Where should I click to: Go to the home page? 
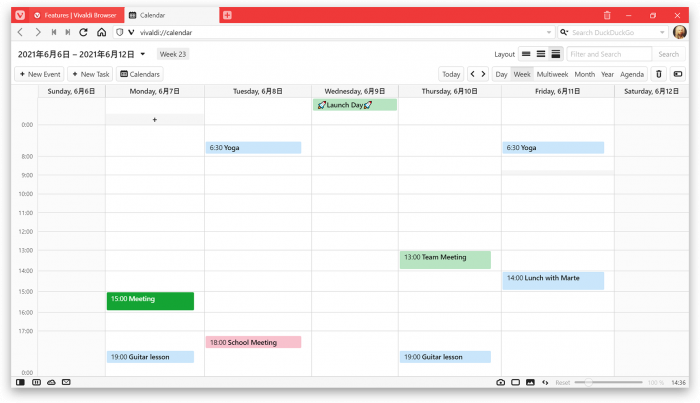pyautogui.click(x=102, y=32)
